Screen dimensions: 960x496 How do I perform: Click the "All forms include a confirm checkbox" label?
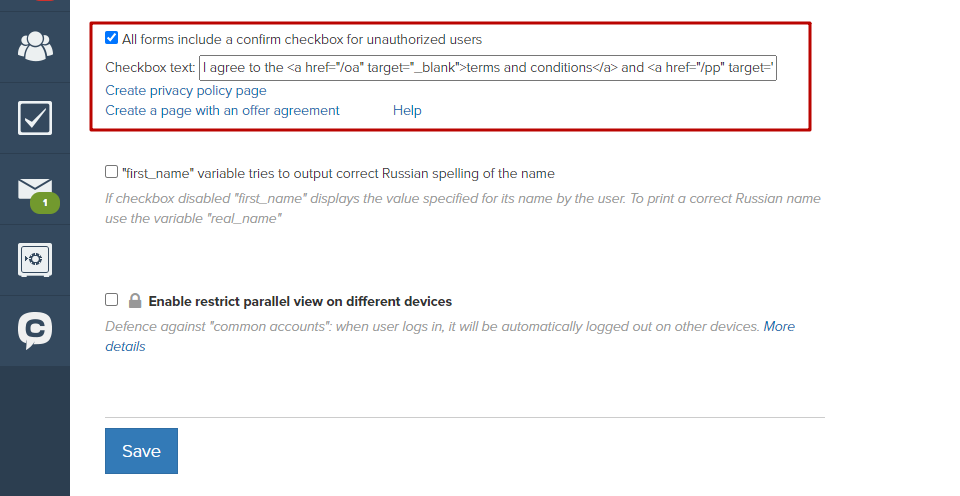click(302, 40)
